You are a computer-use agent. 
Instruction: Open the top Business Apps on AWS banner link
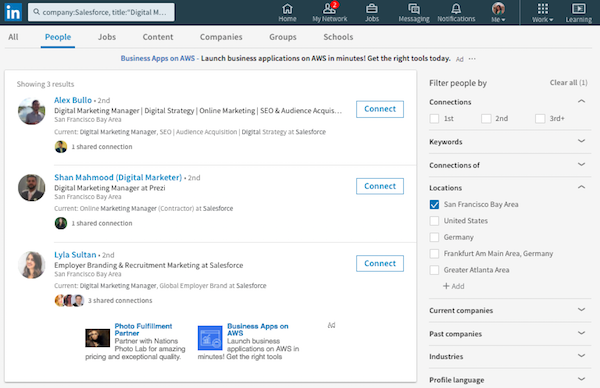point(158,59)
